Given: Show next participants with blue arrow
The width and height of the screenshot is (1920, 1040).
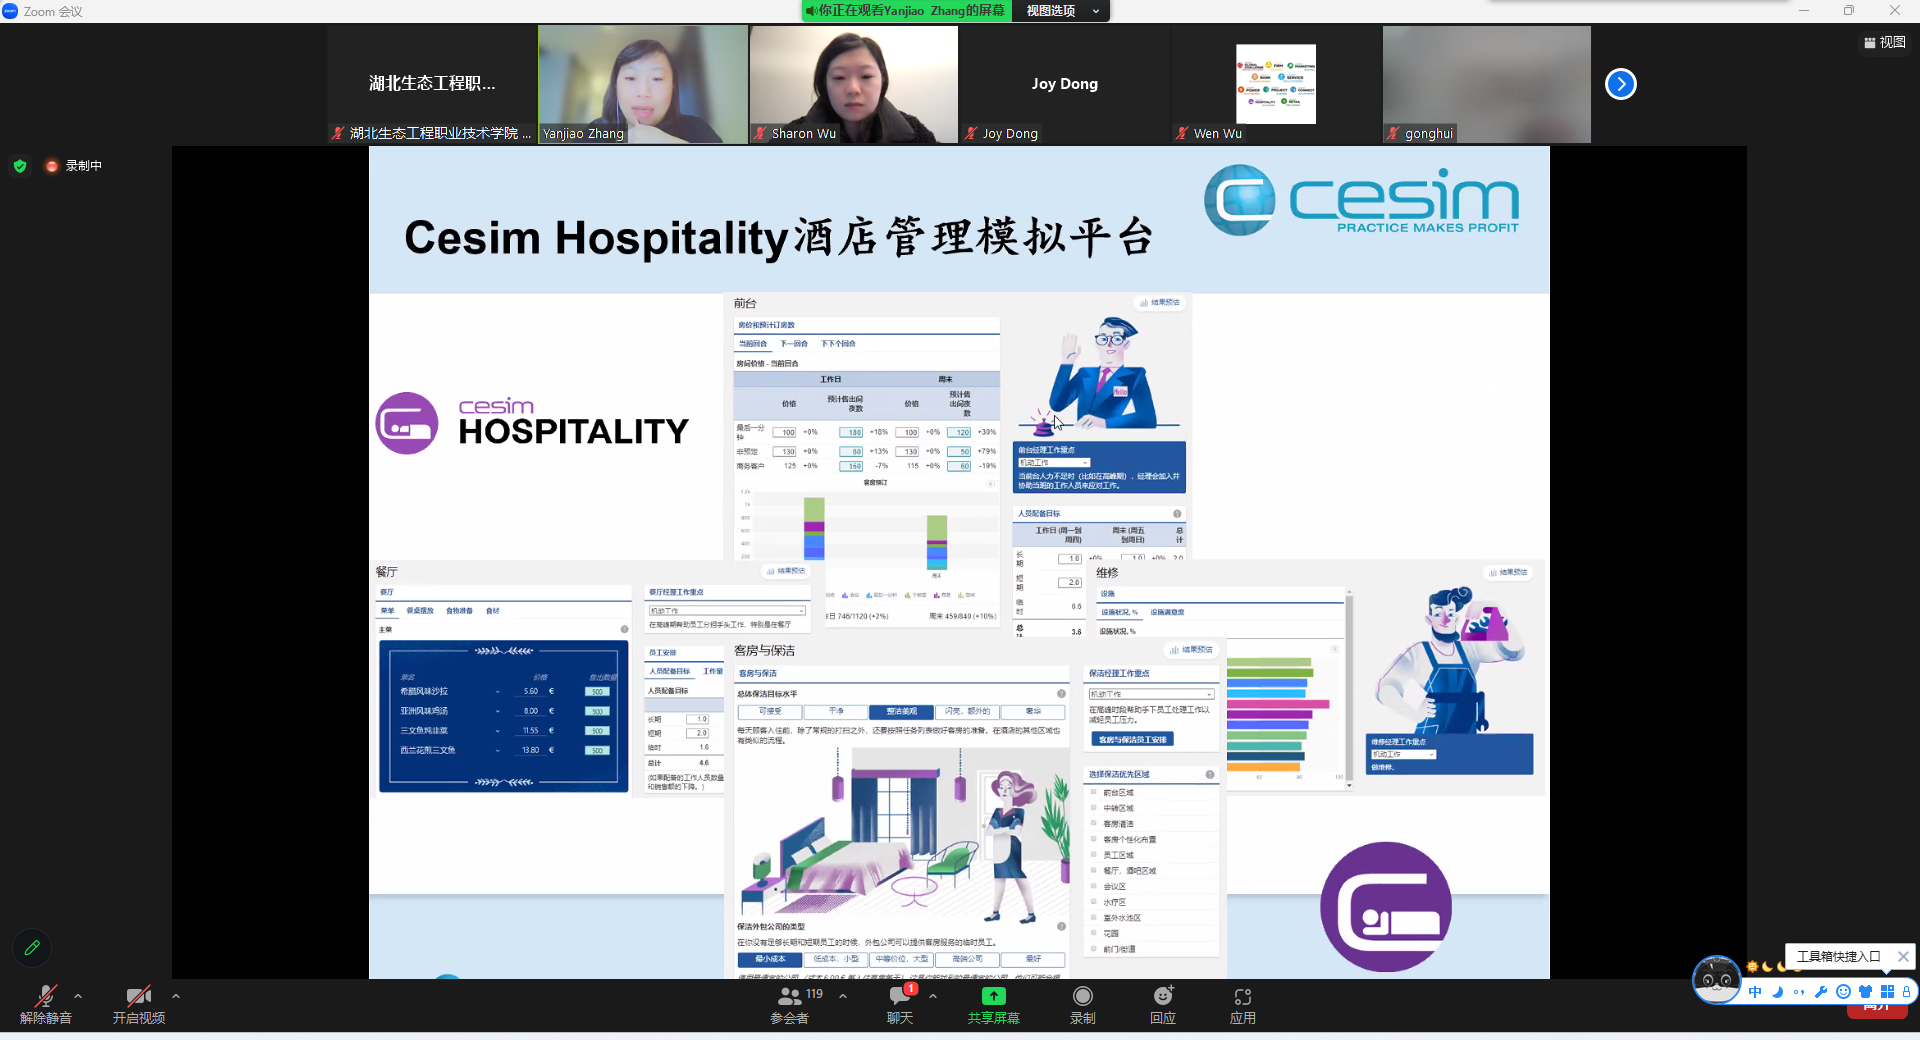Looking at the screenshot, I should coord(1621,84).
